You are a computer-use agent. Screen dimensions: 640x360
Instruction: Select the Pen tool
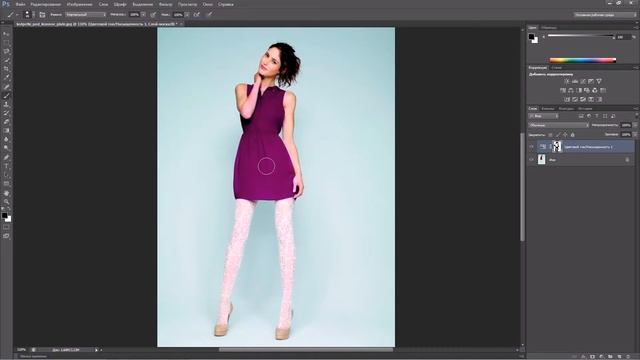click(x=6, y=158)
